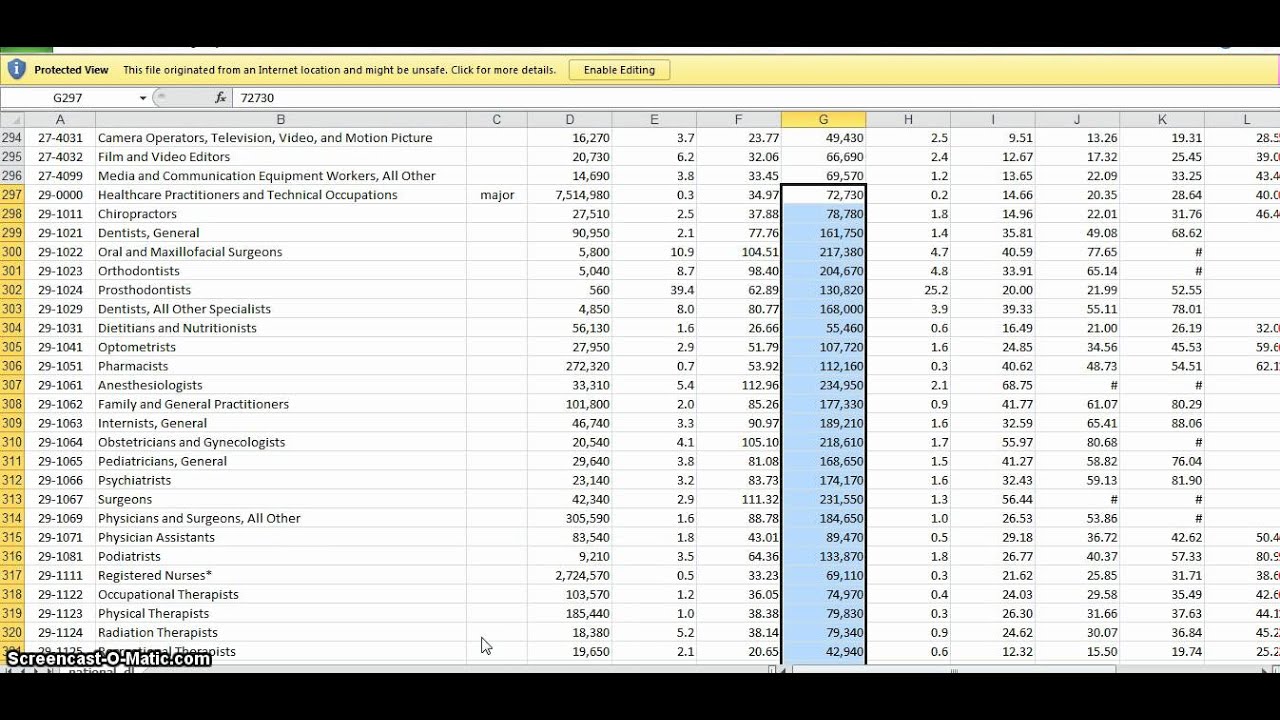Viewport: 1280px width, 720px height.
Task: Click the 'Optometrists' cell
Action: [281, 347]
